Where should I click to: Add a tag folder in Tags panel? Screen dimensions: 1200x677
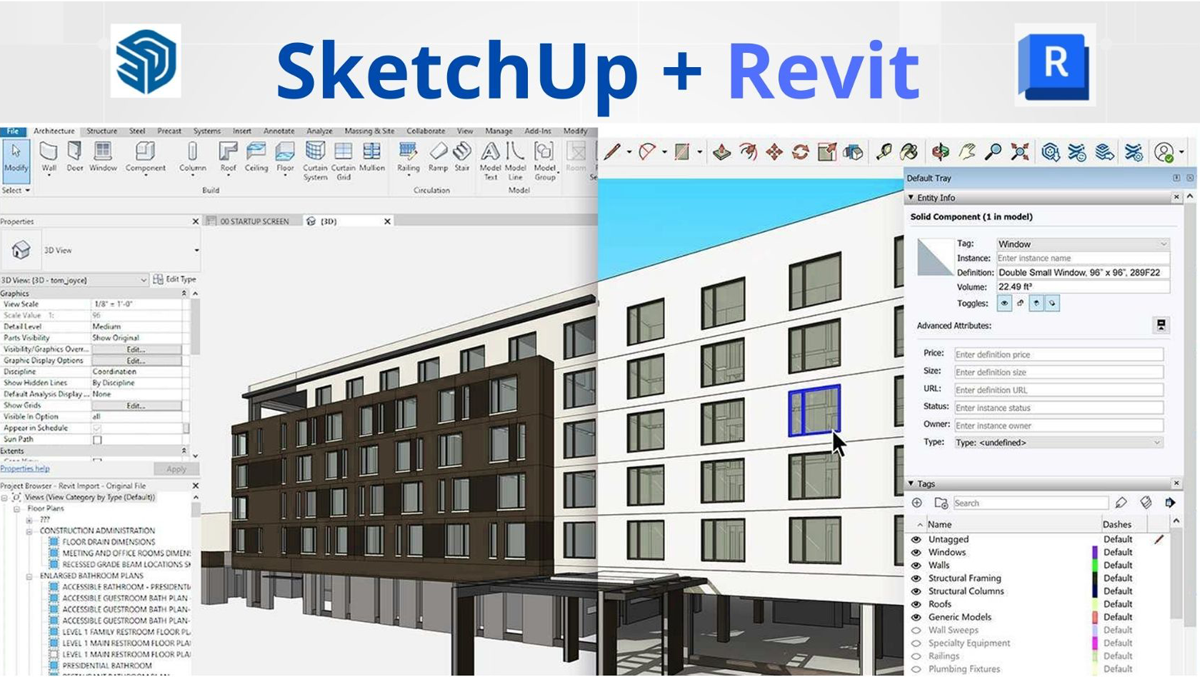coord(941,503)
